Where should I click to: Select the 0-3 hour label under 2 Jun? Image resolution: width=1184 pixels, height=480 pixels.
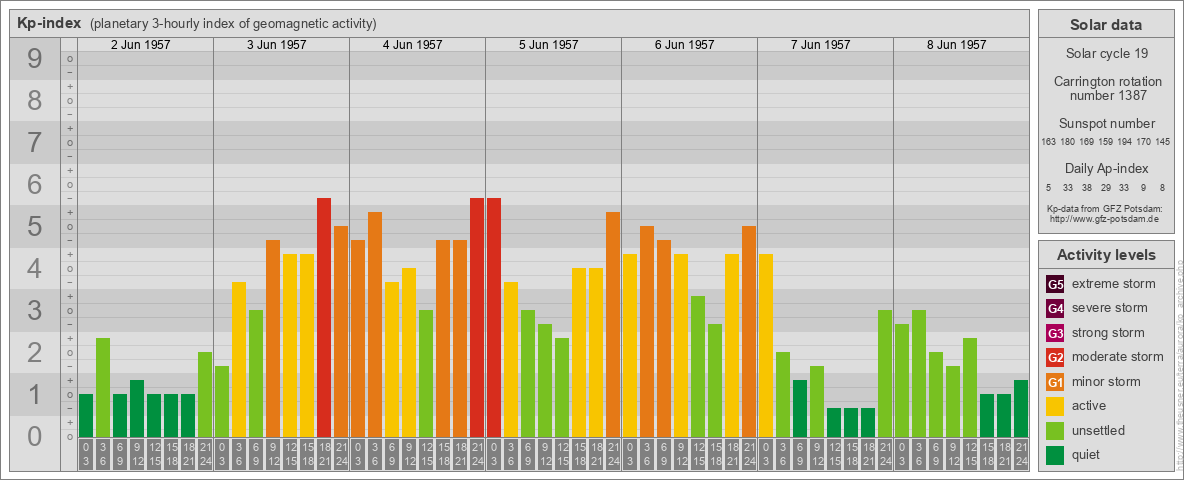click(x=86, y=455)
